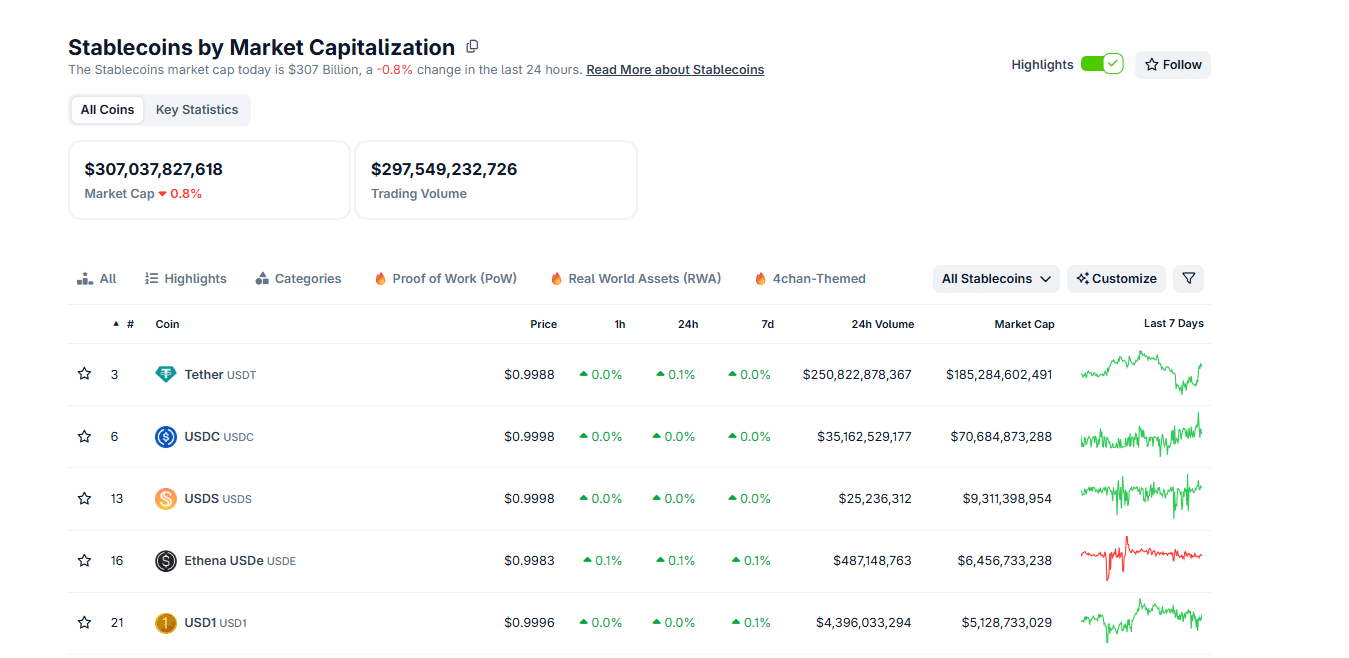Select the Proof of Work flame icon
The height and width of the screenshot is (658, 1349).
[380, 278]
